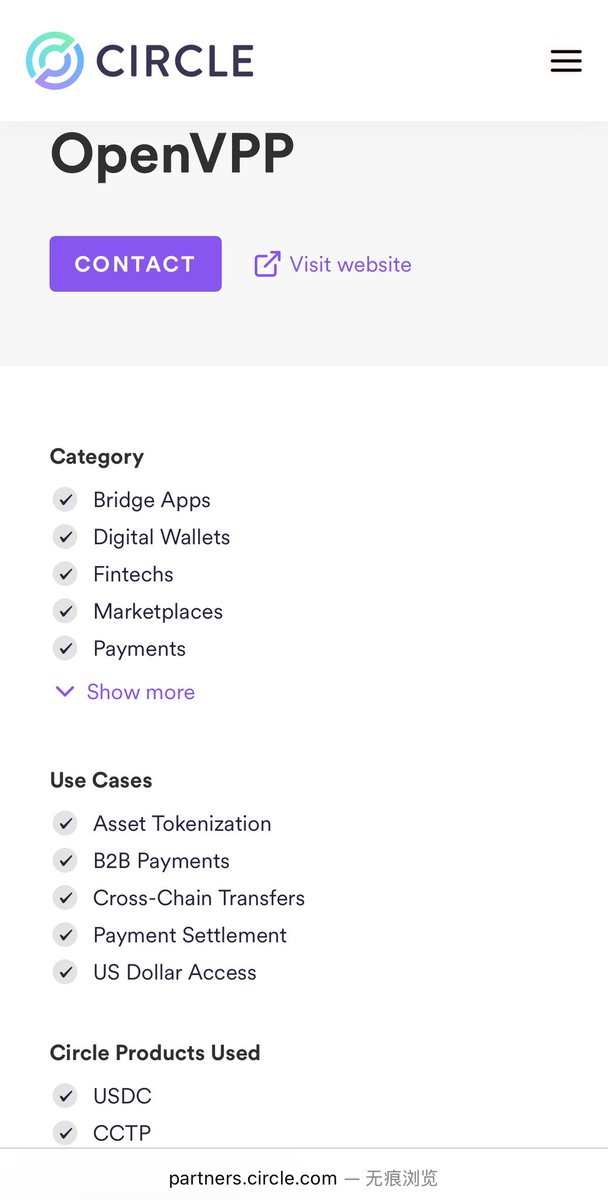The height and width of the screenshot is (1200, 608).
Task: Open the Visit website link
Action: [x=350, y=265]
